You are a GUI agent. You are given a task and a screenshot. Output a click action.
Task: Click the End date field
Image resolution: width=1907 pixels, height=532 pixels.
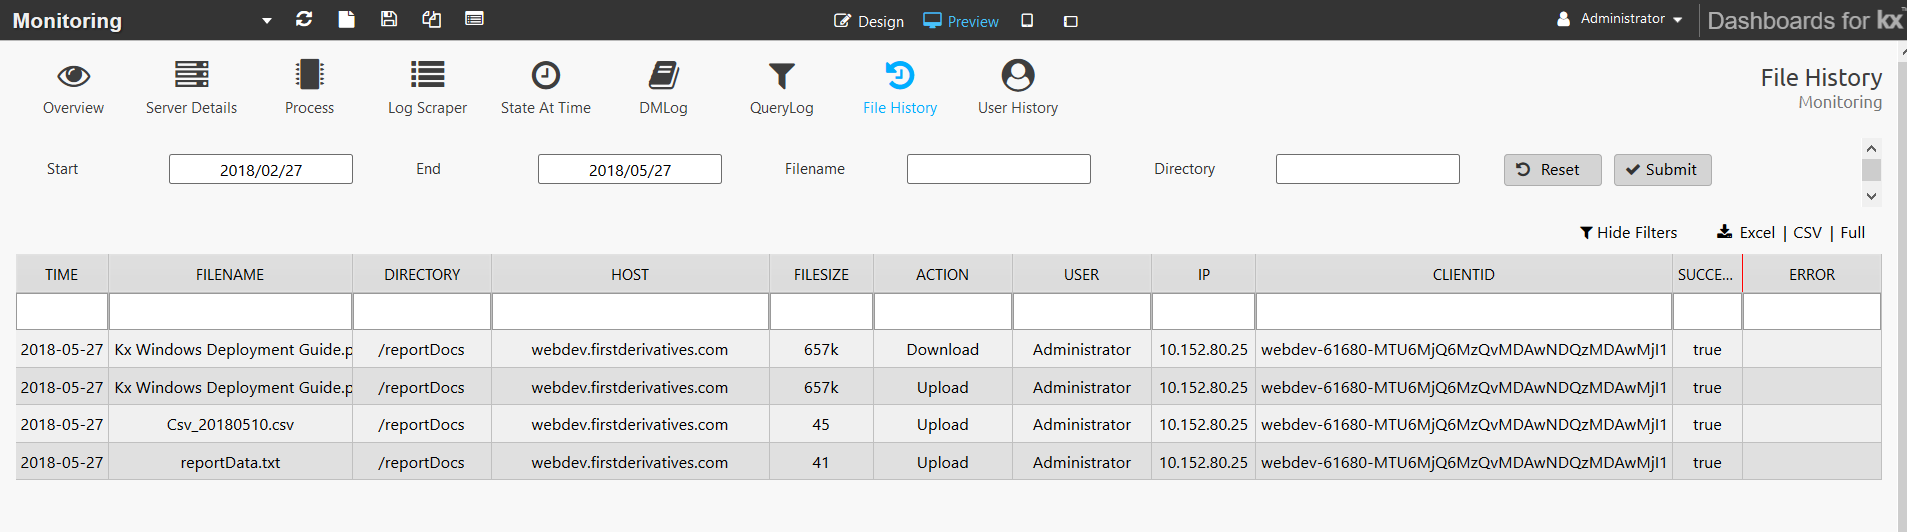(630, 169)
